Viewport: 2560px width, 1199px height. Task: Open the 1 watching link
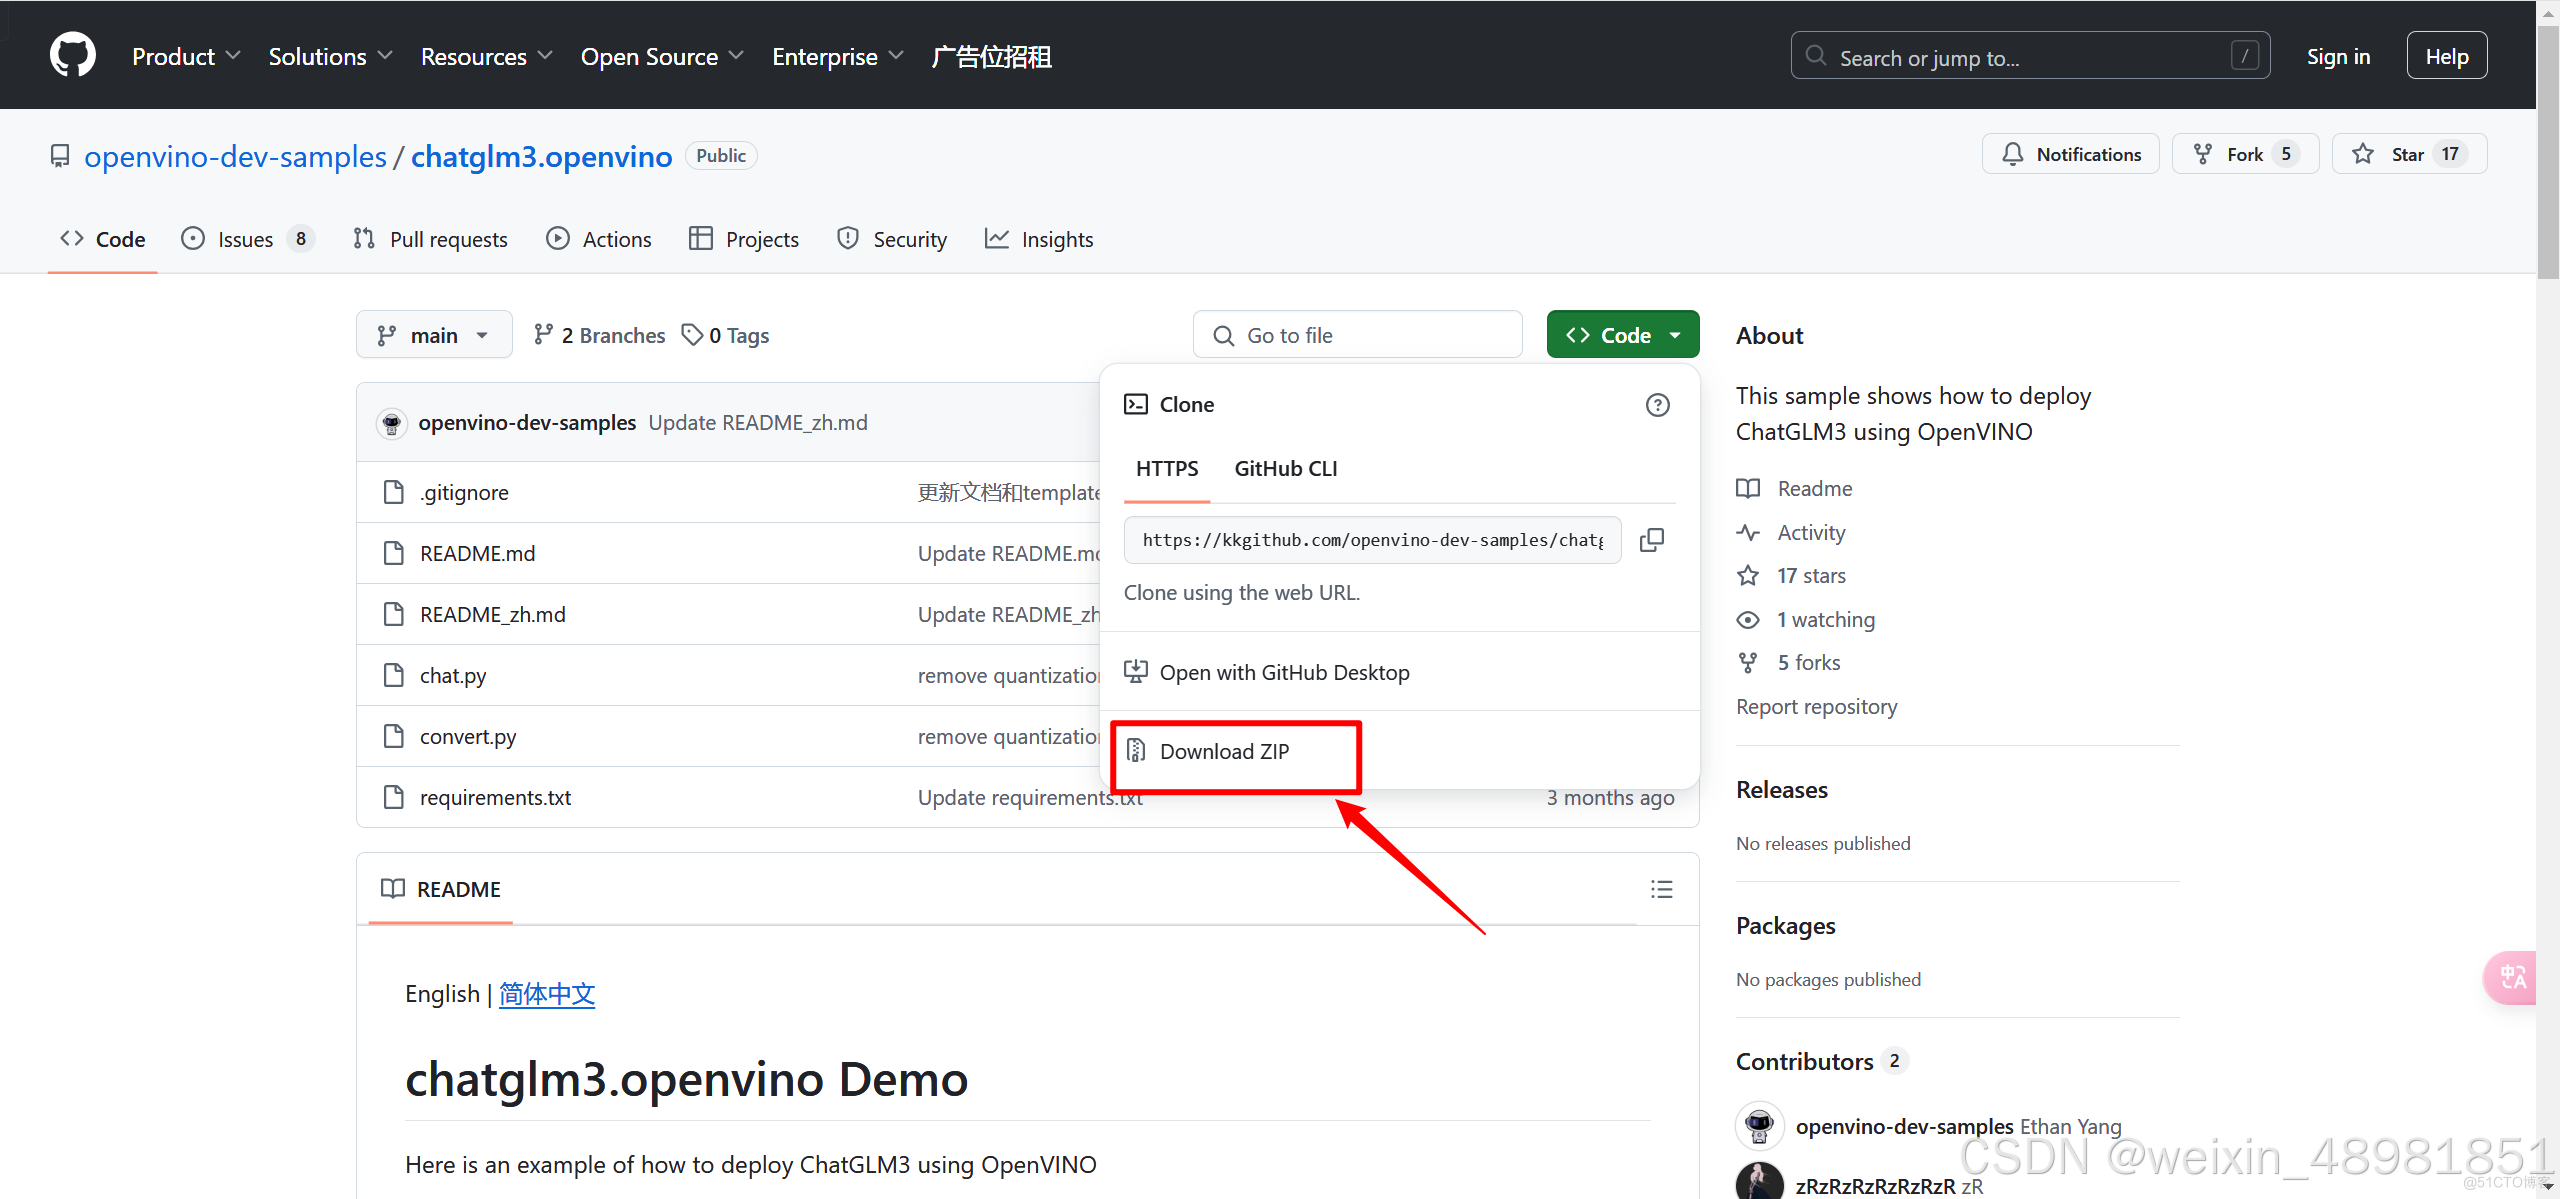pyautogui.click(x=1806, y=619)
